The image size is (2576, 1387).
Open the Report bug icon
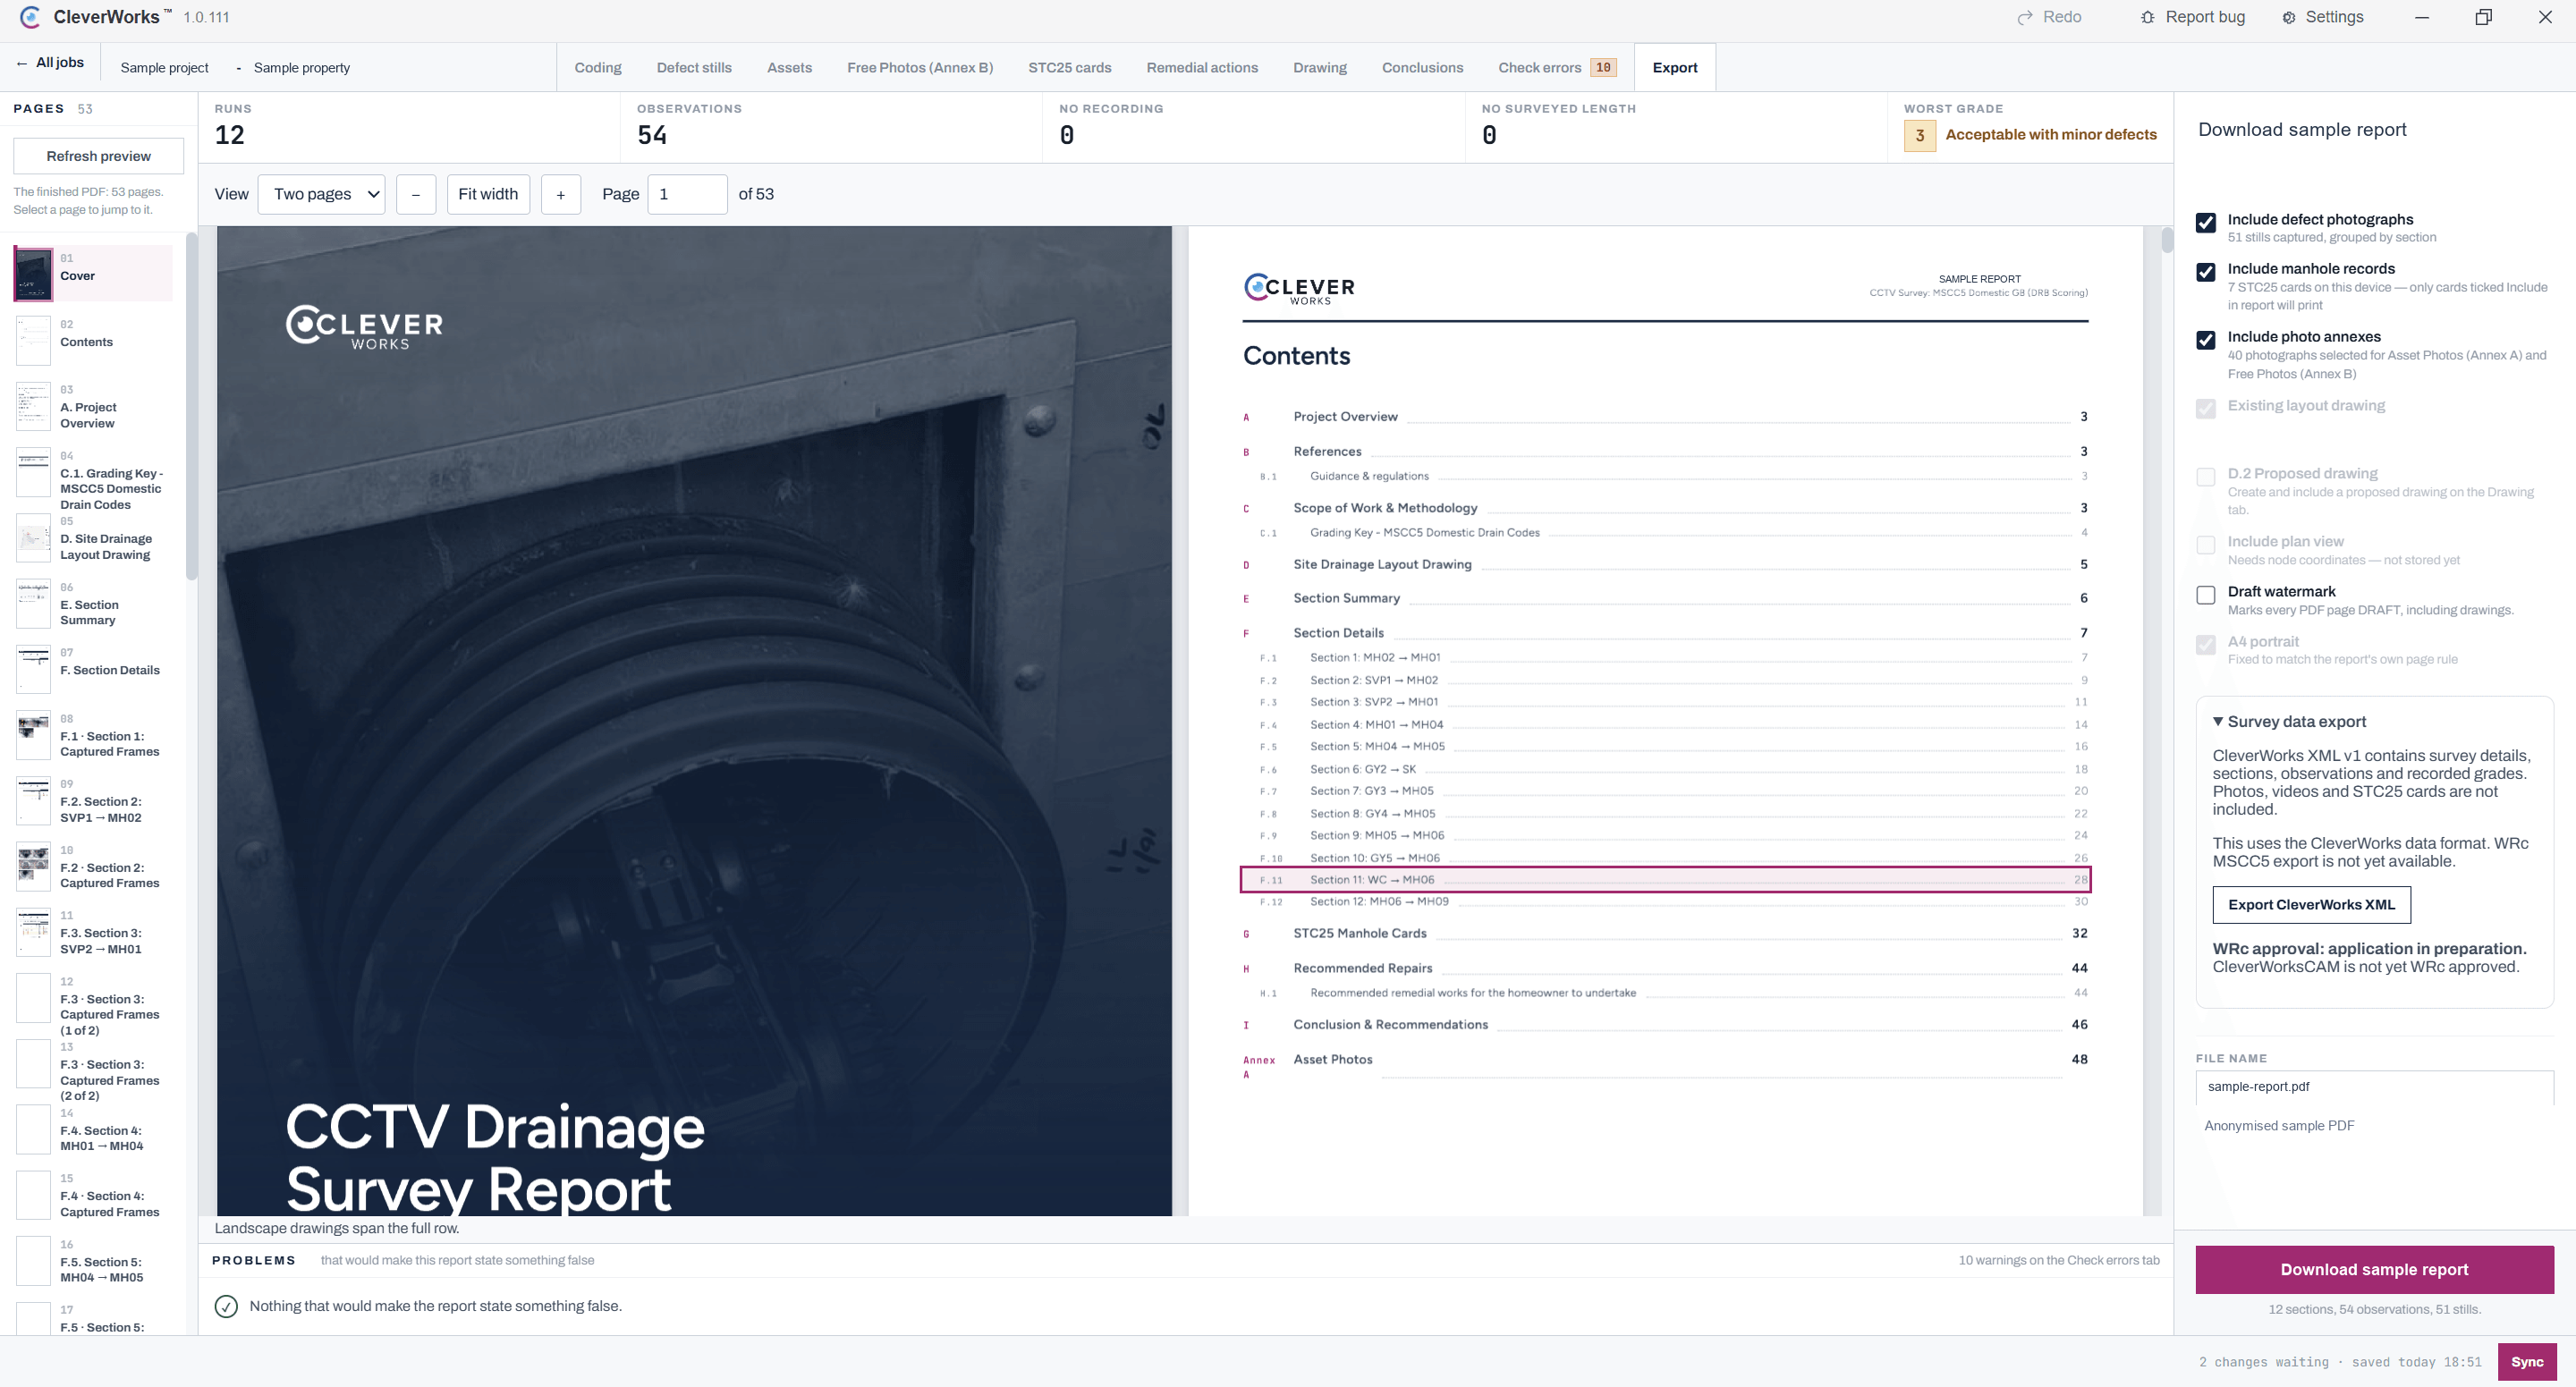click(2147, 17)
